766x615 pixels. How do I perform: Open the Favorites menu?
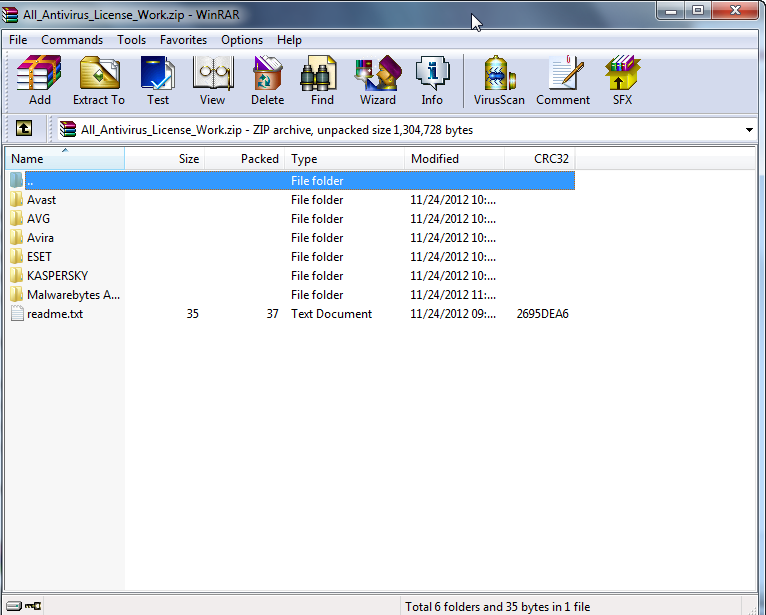(x=183, y=40)
